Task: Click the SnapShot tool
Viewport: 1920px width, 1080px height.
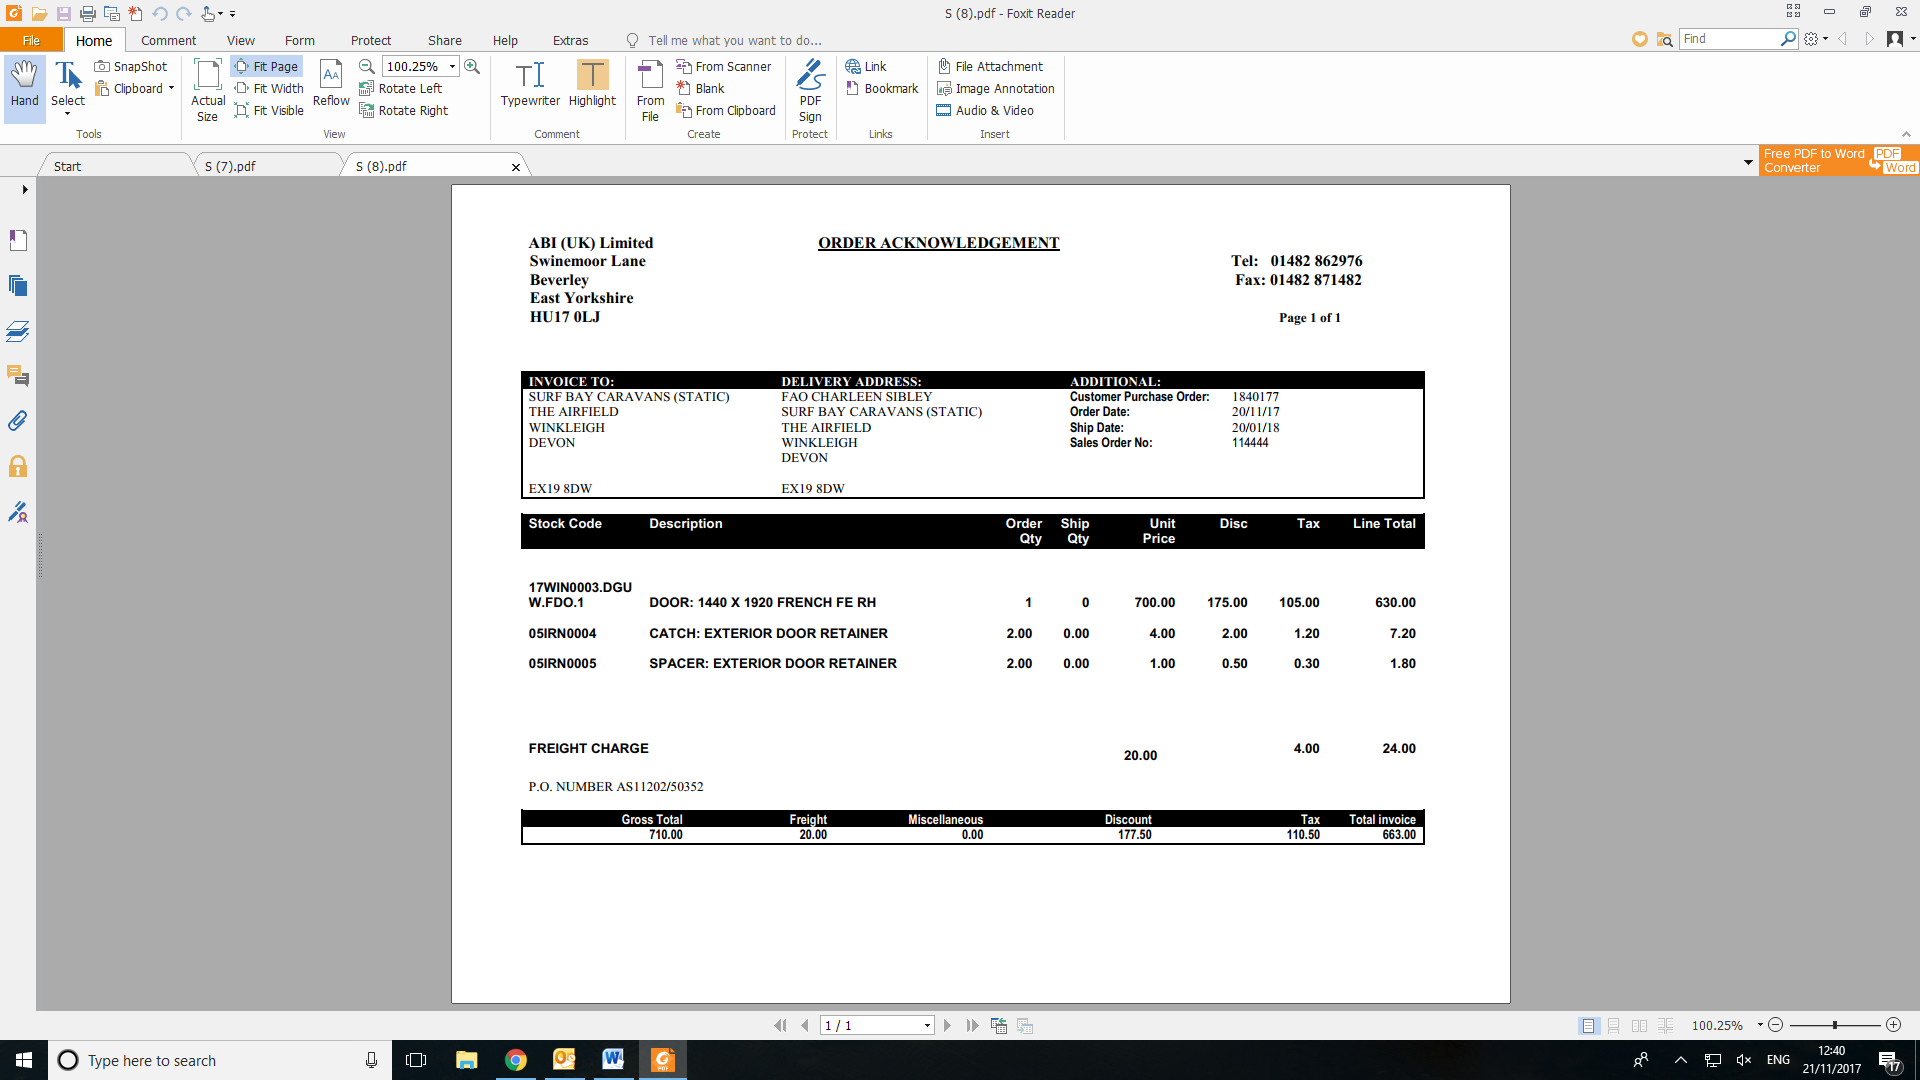Action: (x=131, y=66)
